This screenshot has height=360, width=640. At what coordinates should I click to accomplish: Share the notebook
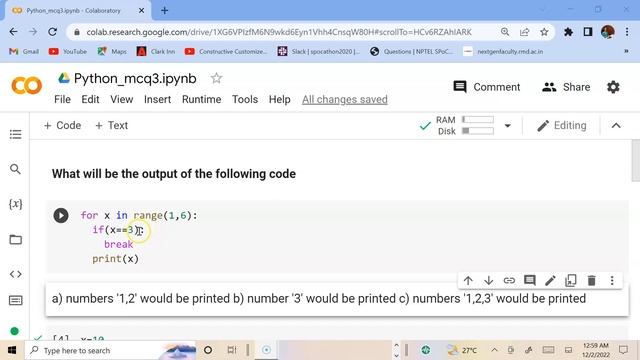[566, 87]
